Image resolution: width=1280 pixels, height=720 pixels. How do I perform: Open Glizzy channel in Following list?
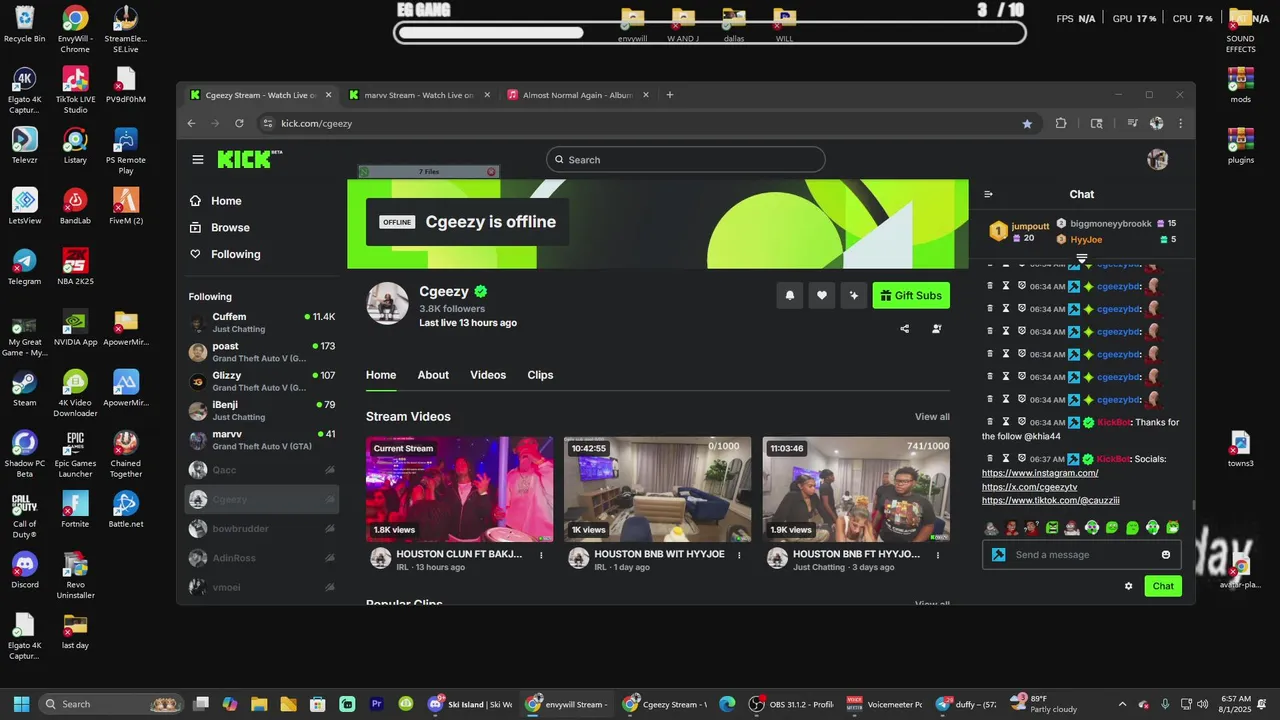click(262, 381)
